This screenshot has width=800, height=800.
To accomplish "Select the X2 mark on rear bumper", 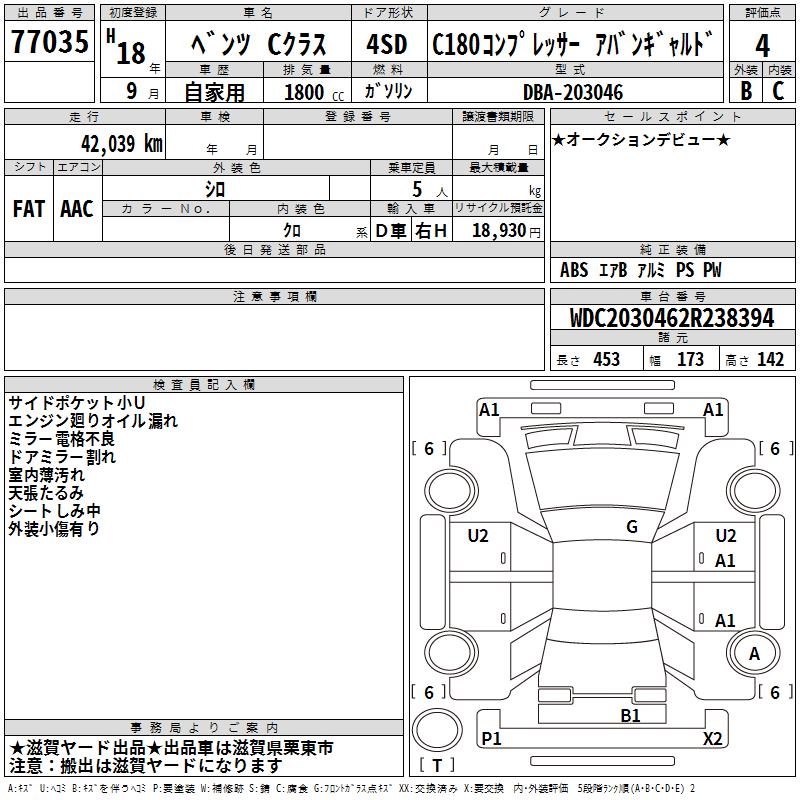I will point(712,738).
